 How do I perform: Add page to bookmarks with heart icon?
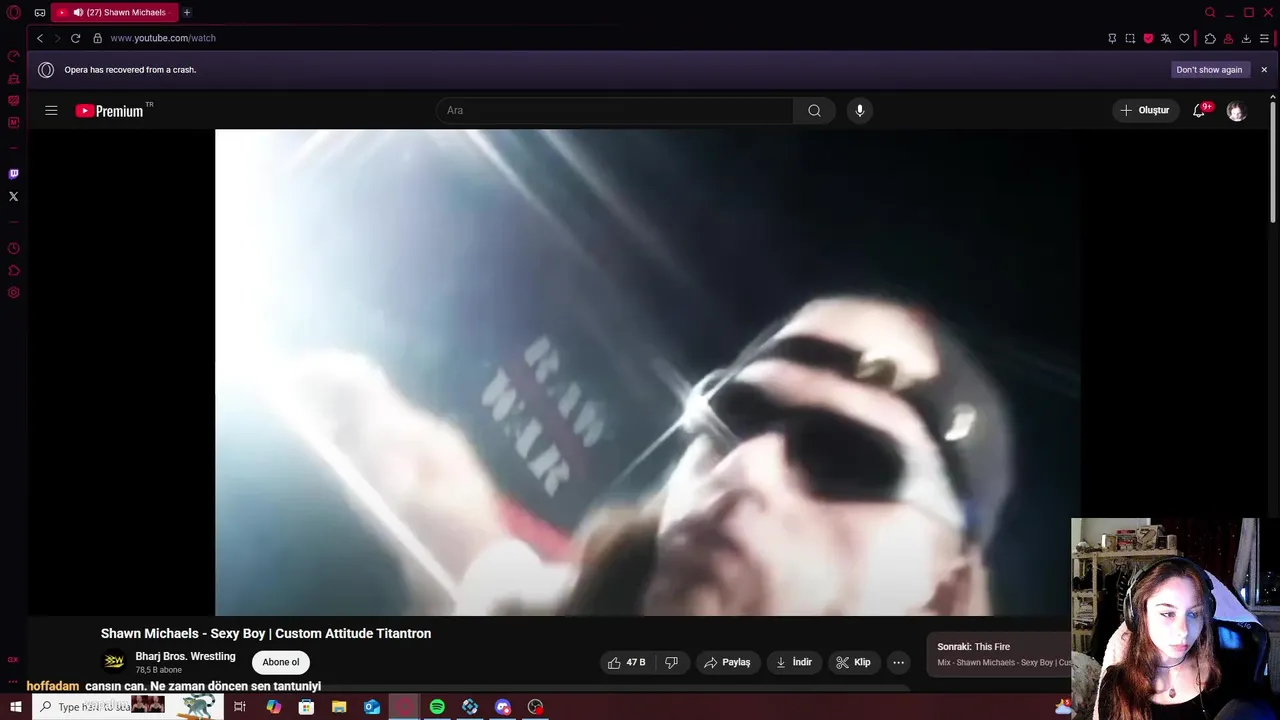click(1184, 38)
